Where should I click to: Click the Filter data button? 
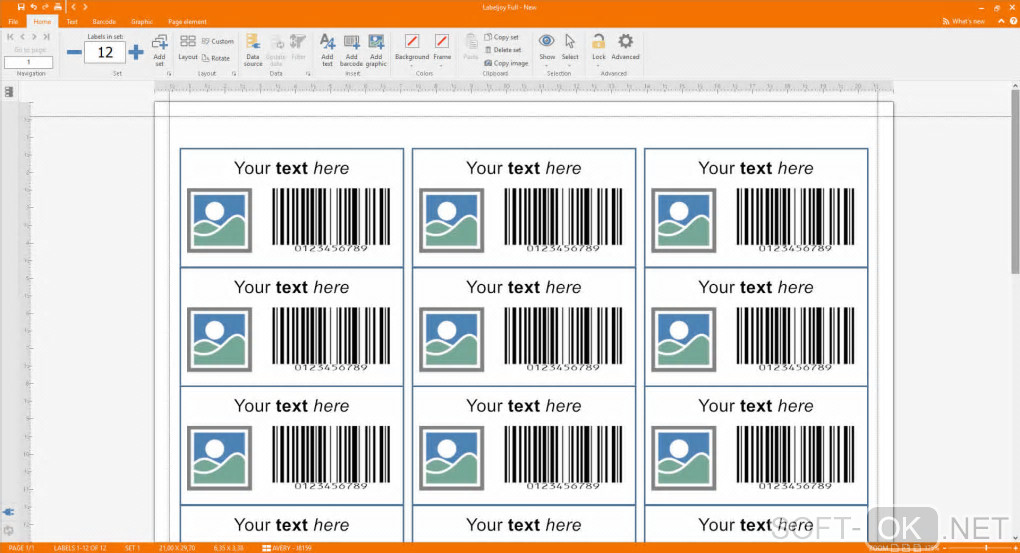coord(299,48)
